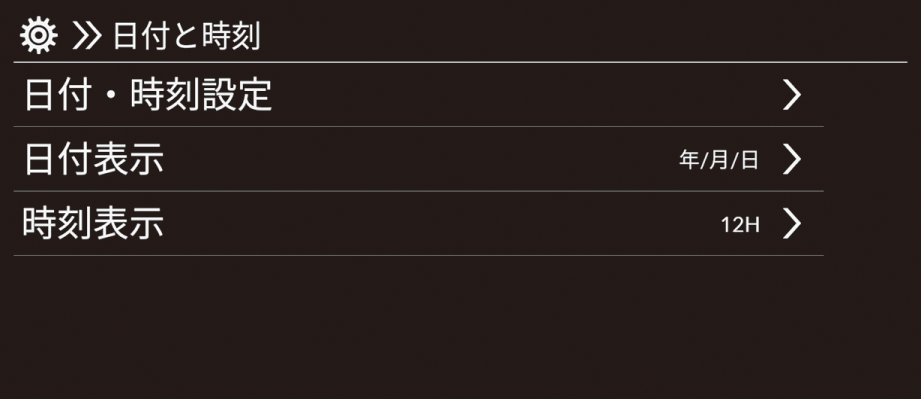Change the 12H time format value
The width and height of the screenshot is (921, 399).
pos(740,225)
